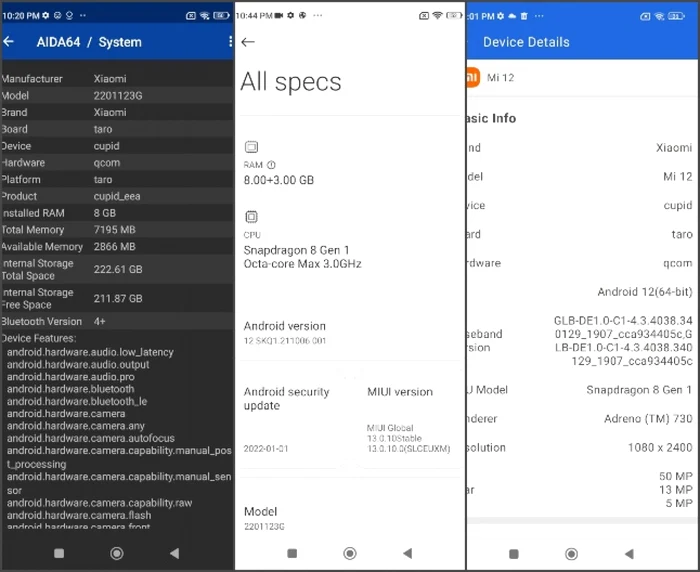Image resolution: width=700 pixels, height=572 pixels.
Task: Select android.hardware.audio.low_latency feature line
Action: click(90, 352)
